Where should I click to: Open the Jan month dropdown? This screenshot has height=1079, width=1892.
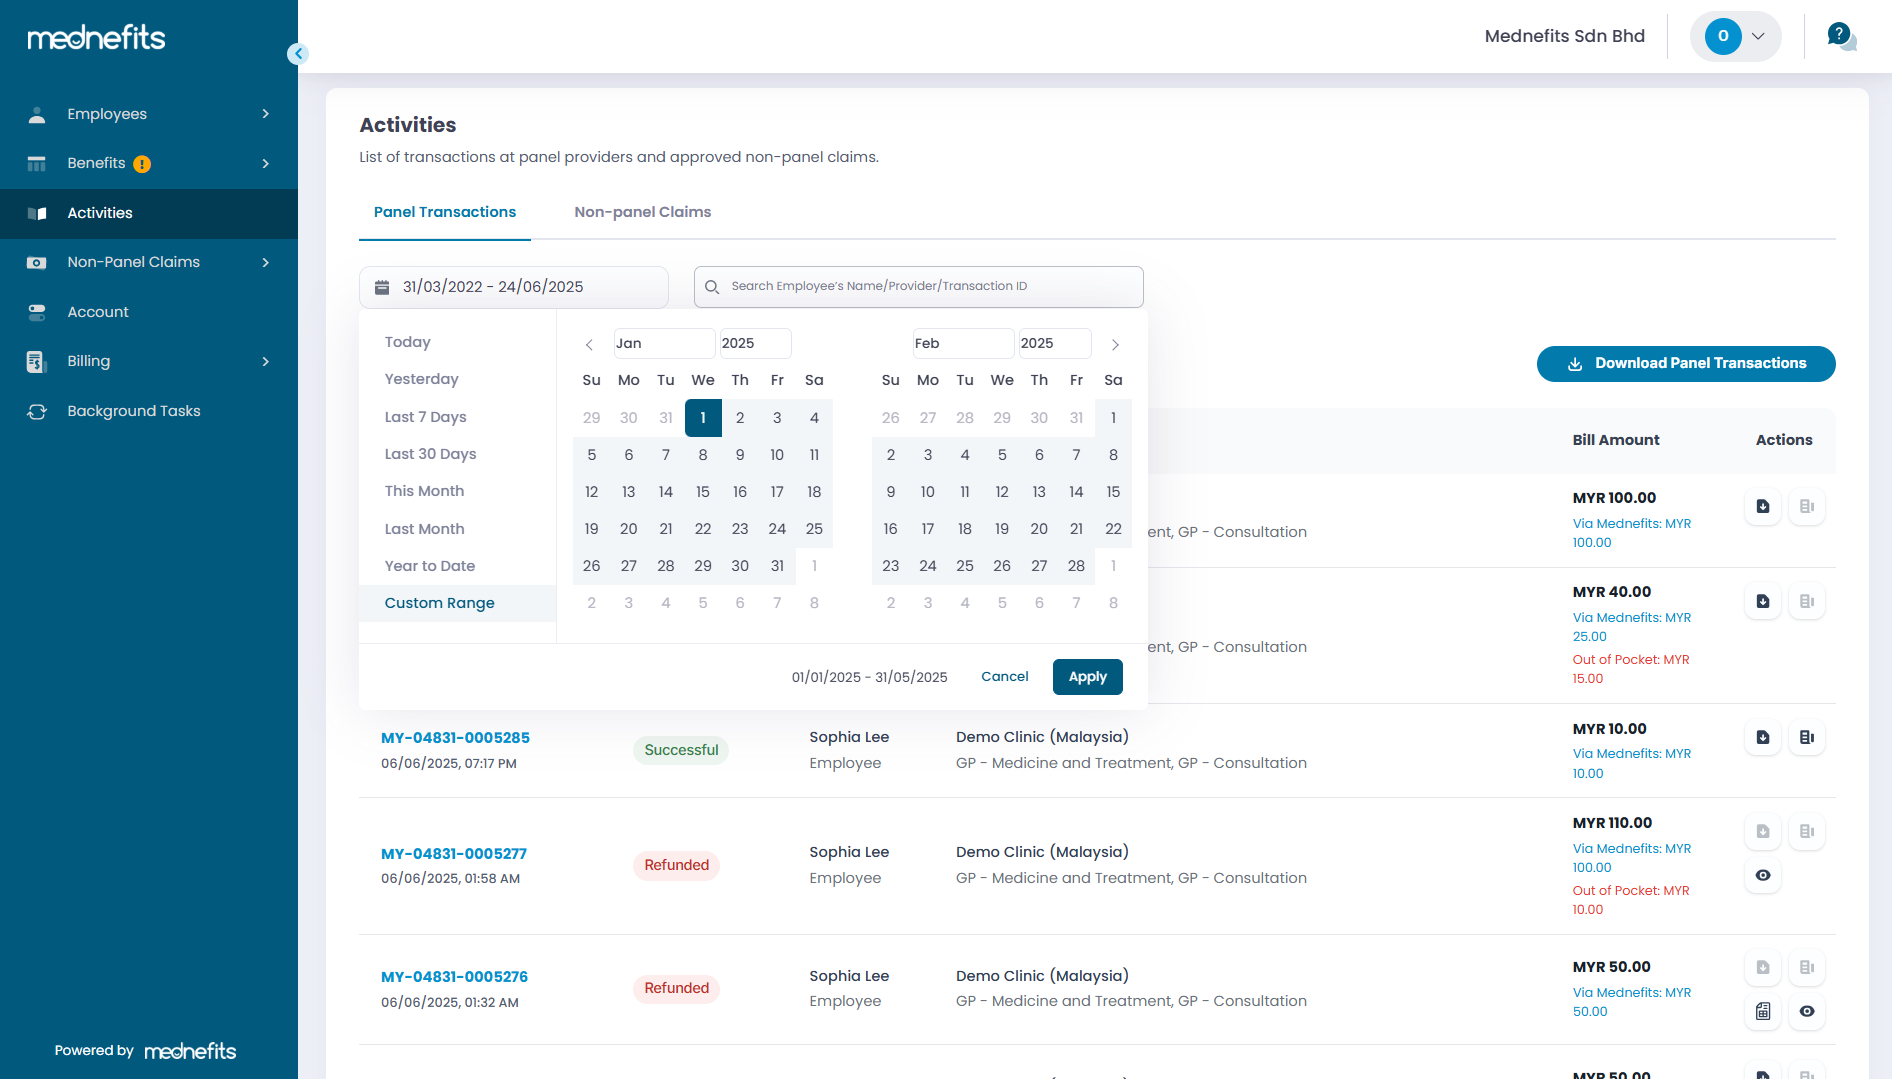(x=664, y=343)
